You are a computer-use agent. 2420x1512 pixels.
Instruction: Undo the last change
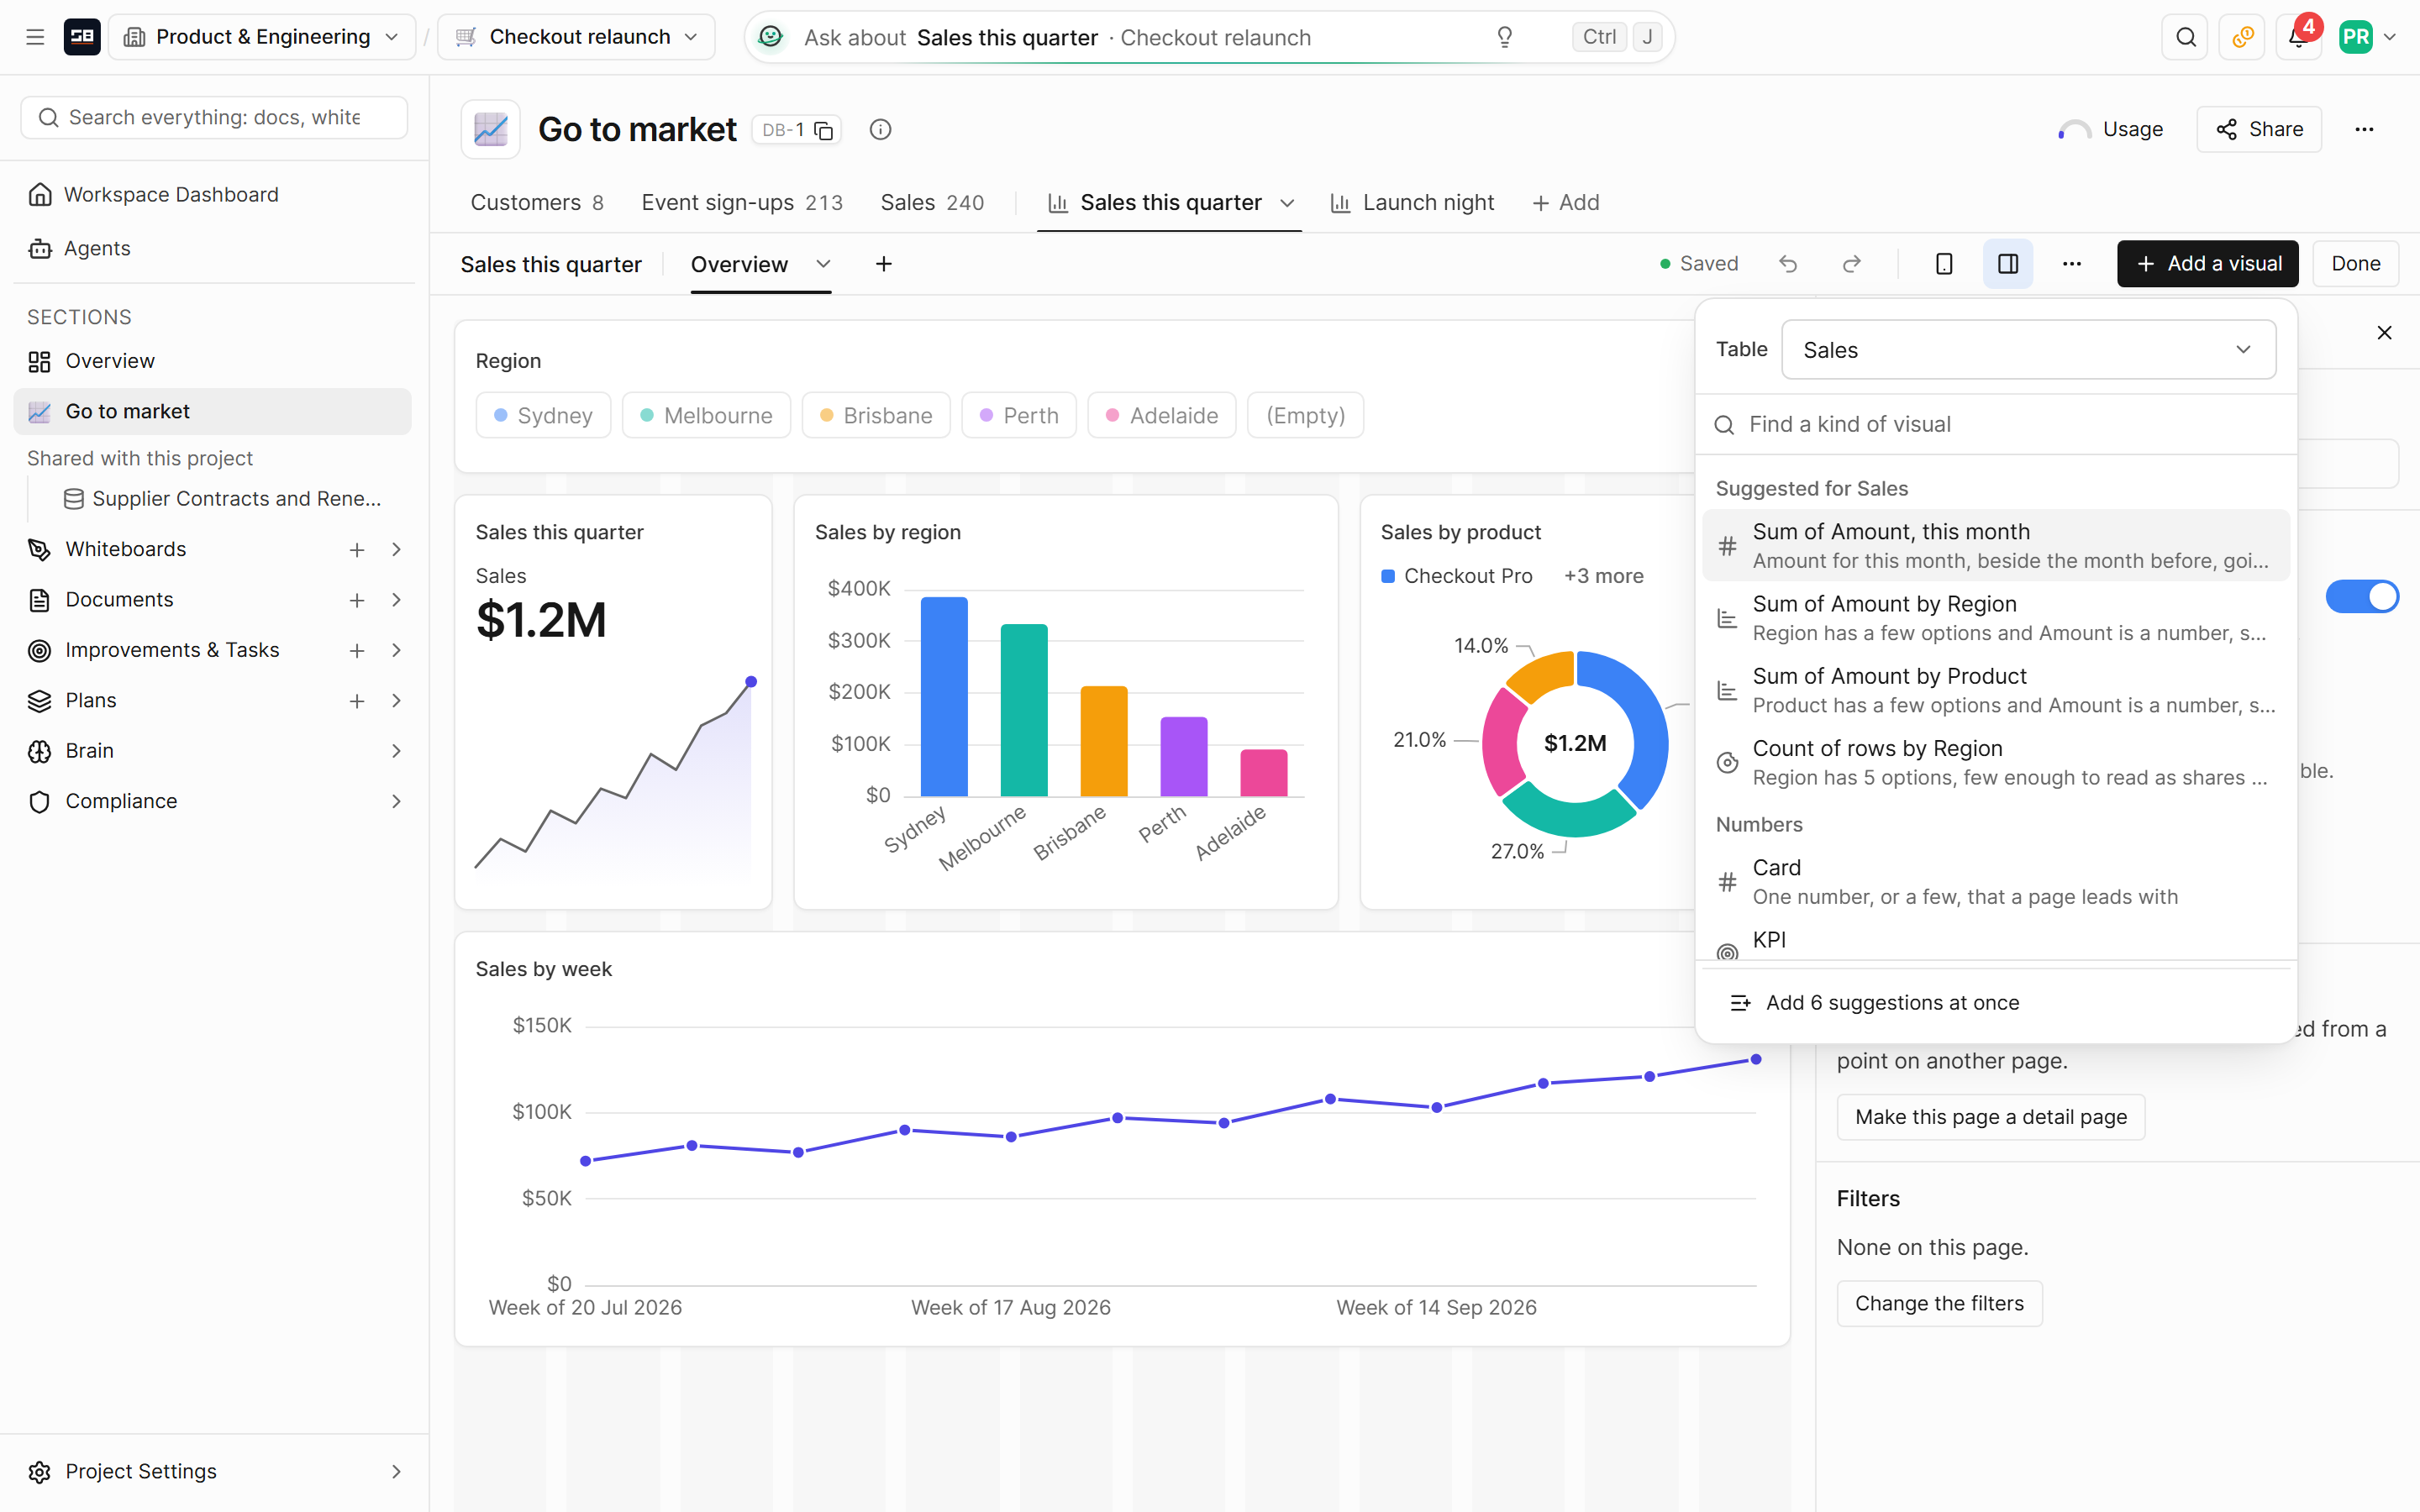1788,264
